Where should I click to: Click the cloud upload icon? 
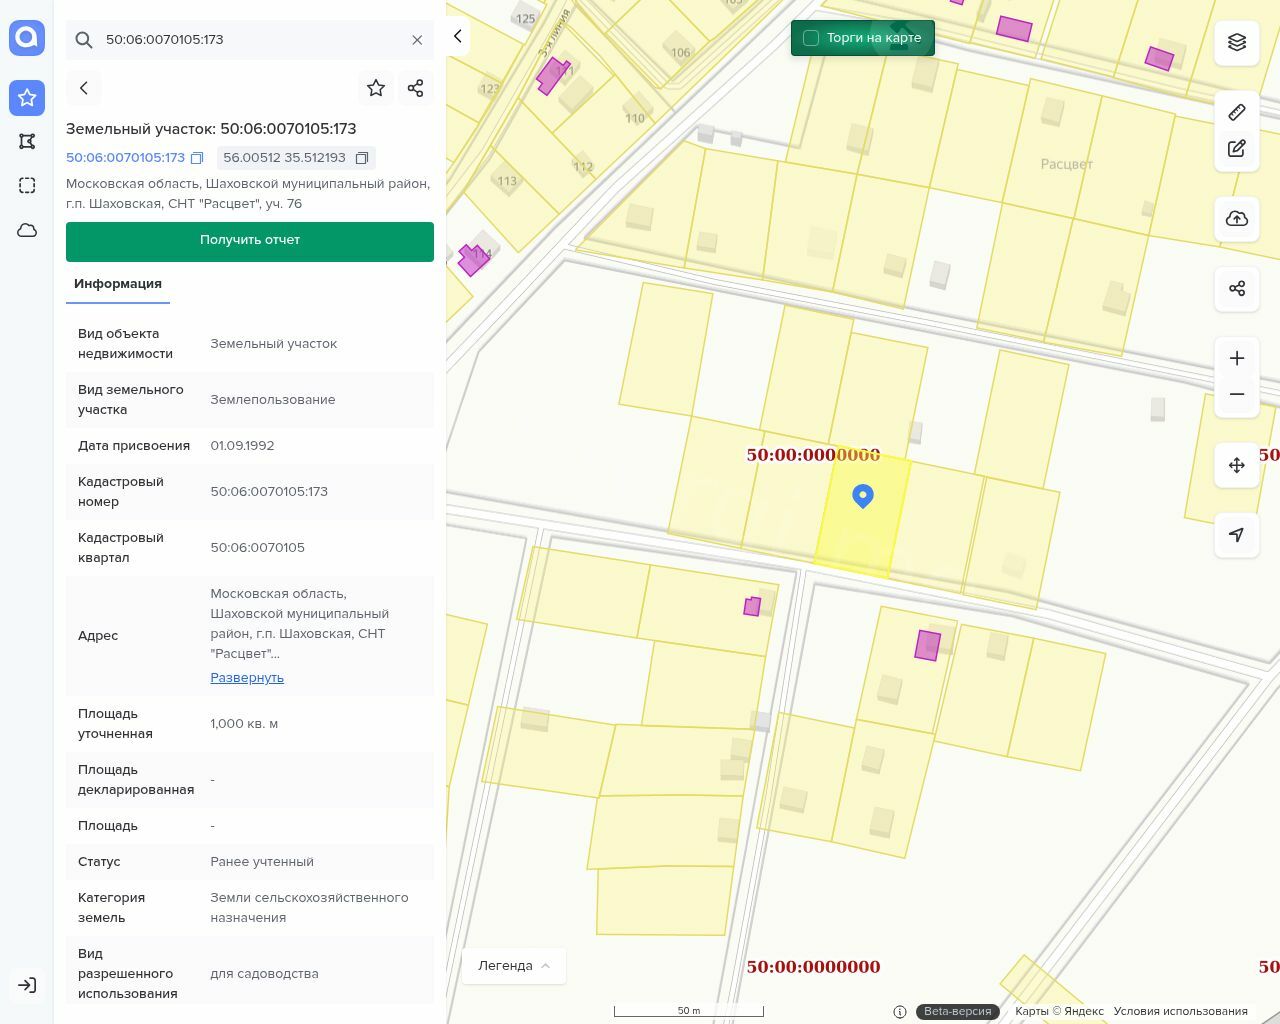[1236, 219]
